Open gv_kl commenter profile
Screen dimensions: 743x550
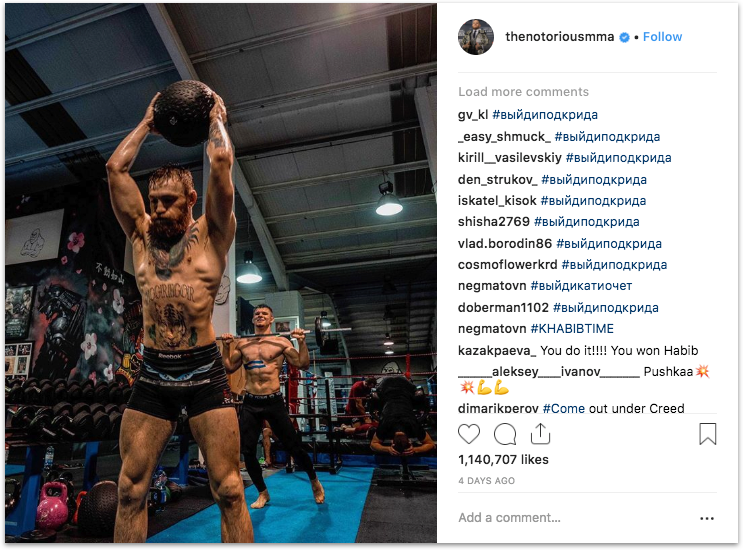472,115
